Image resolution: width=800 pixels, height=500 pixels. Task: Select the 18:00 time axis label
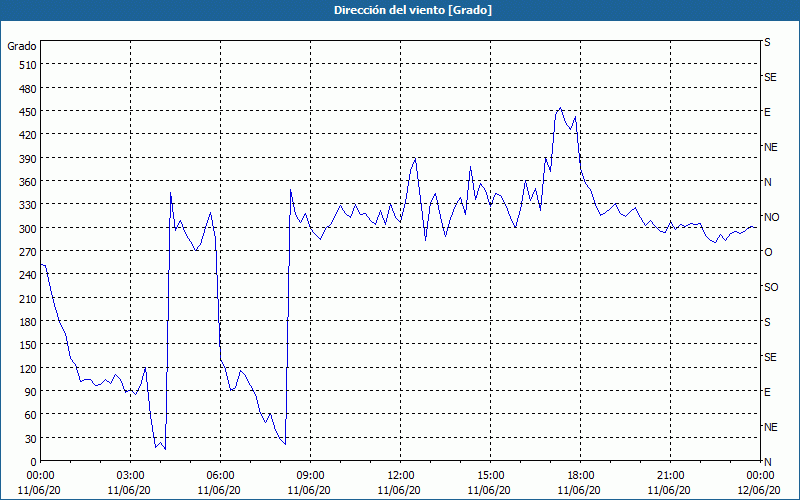coord(580,476)
